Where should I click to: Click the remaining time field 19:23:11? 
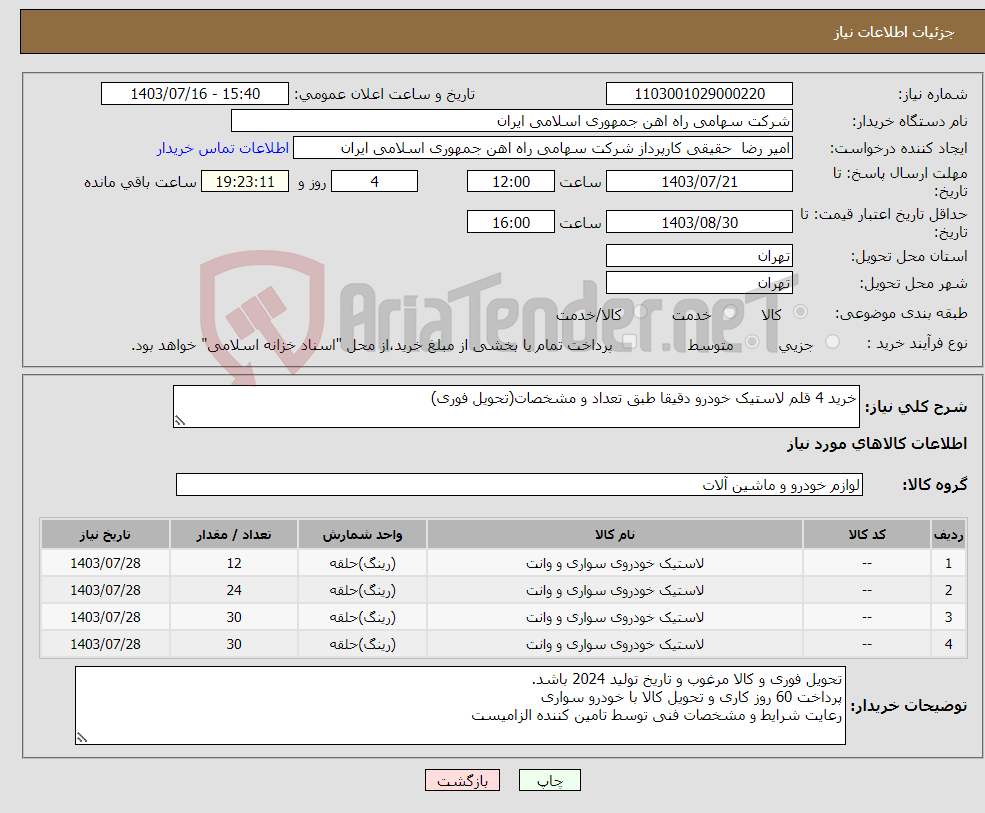[245, 182]
